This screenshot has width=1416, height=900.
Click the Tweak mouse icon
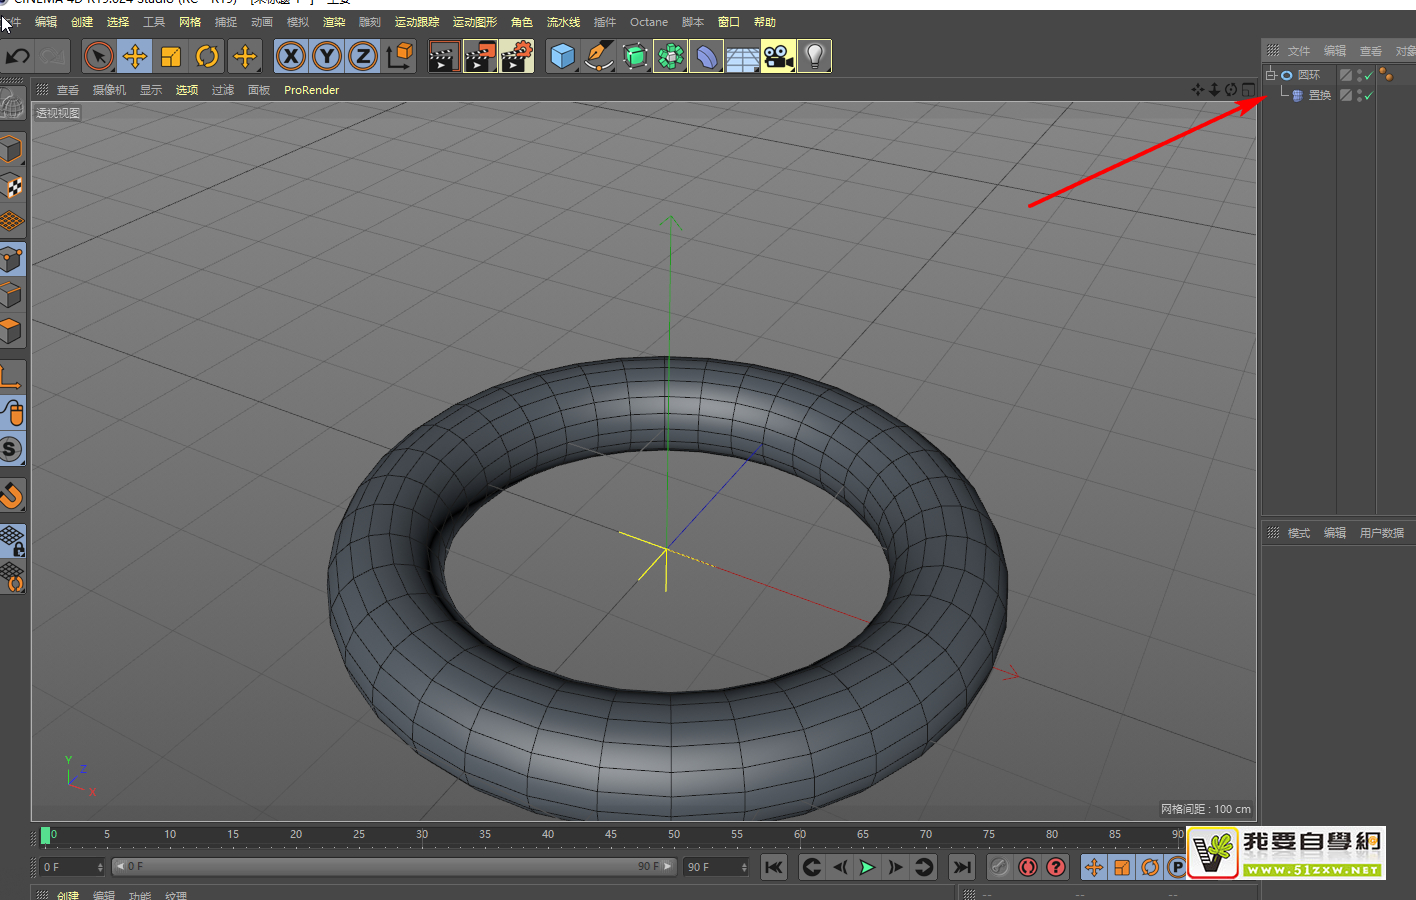tap(11, 413)
